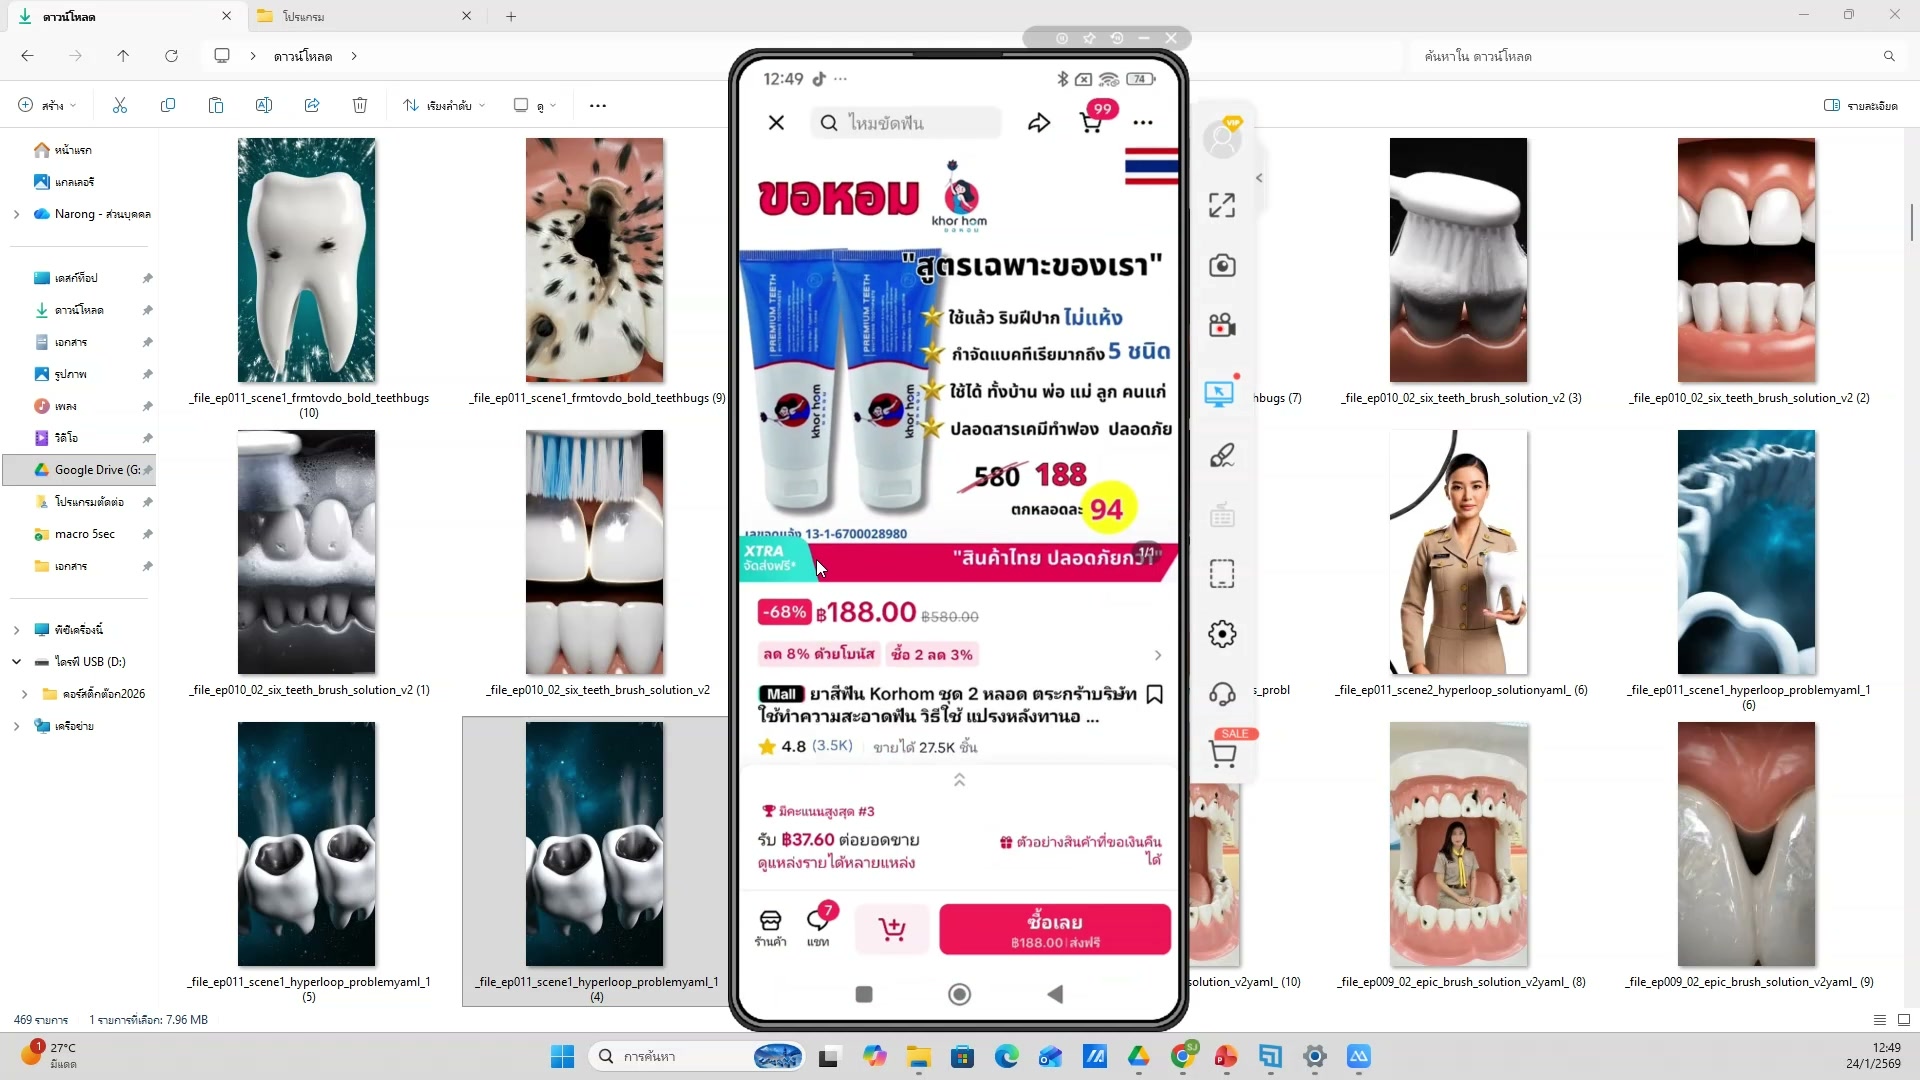Contact support via the headset icon

pyautogui.click(x=1222, y=693)
